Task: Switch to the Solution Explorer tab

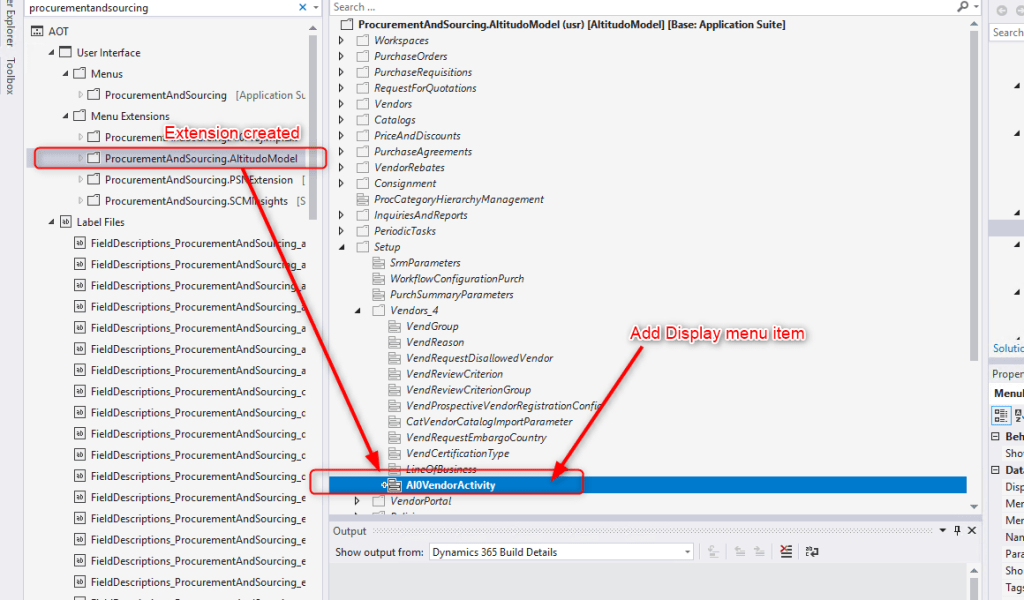Action: pos(1007,348)
